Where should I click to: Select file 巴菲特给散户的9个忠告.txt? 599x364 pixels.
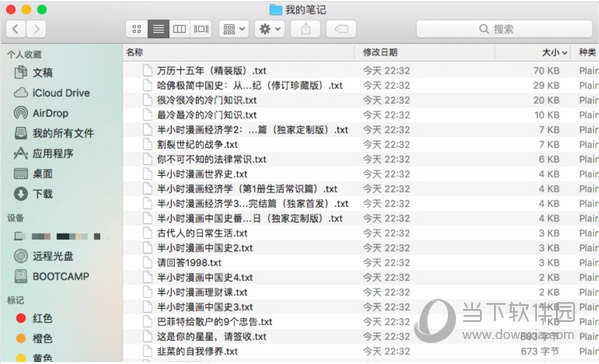pos(214,322)
